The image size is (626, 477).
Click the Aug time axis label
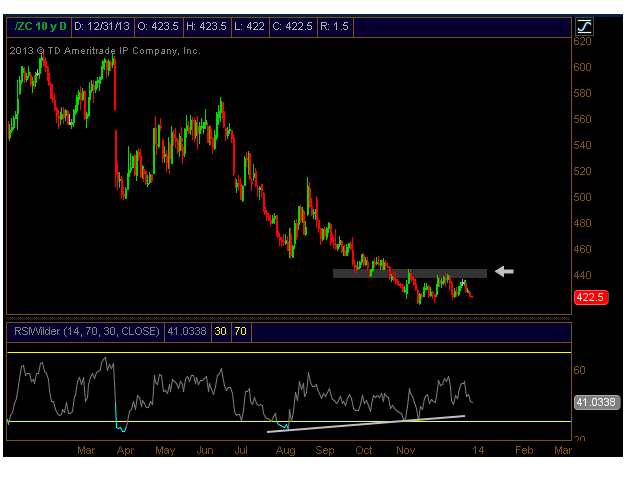[285, 450]
